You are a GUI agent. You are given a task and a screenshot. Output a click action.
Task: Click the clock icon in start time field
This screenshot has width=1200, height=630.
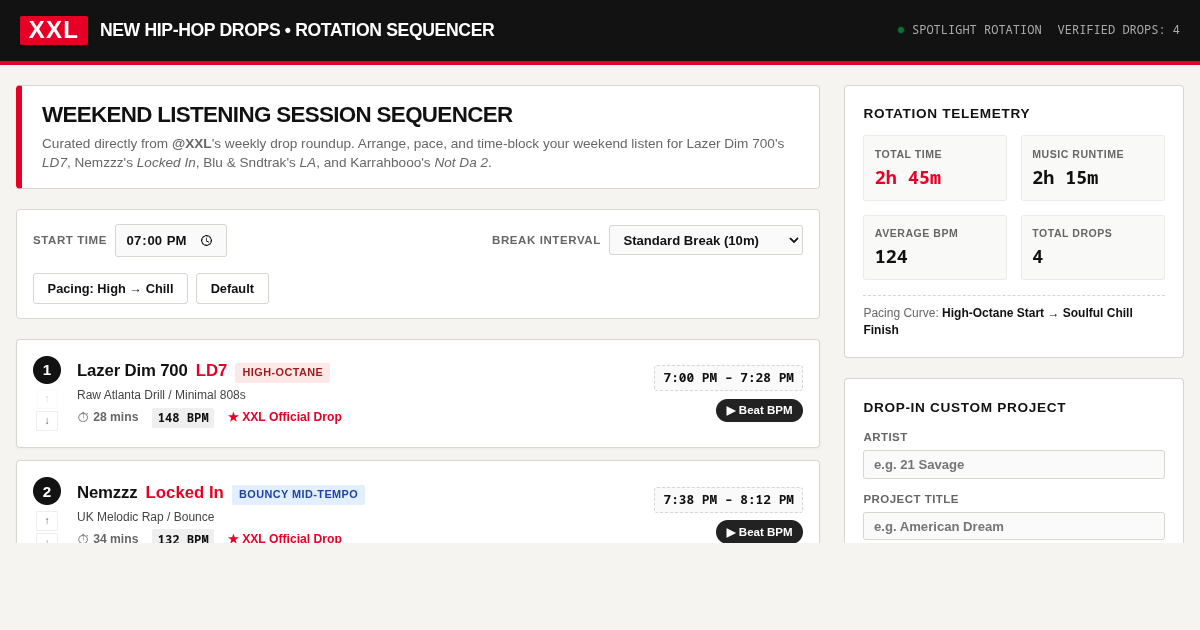click(x=206, y=241)
